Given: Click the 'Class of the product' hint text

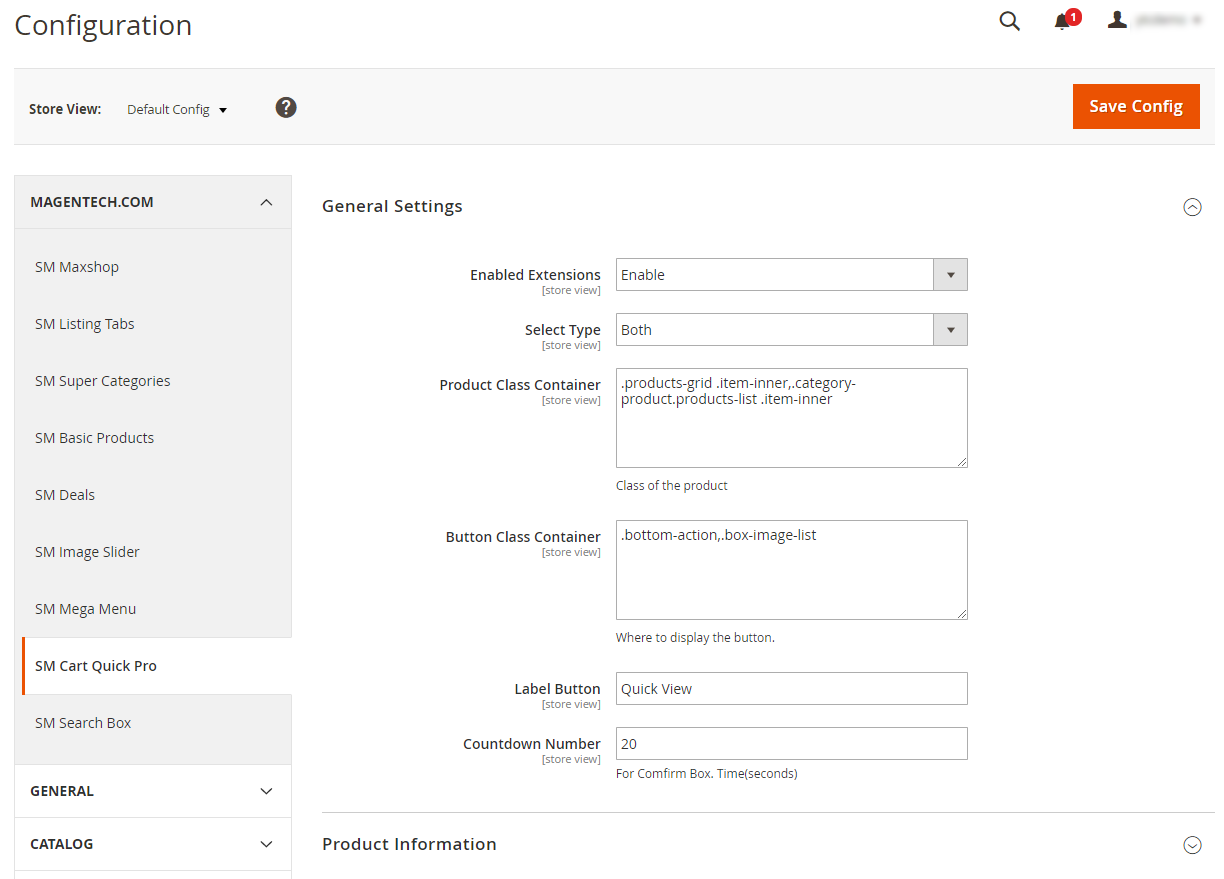Looking at the screenshot, I should pyautogui.click(x=672, y=486).
